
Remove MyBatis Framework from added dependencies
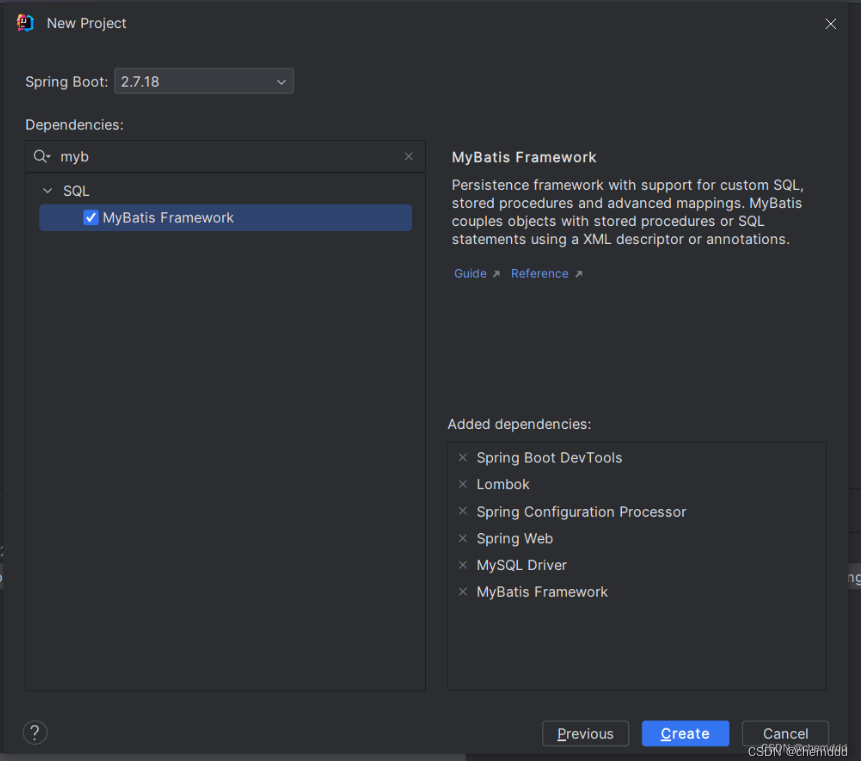point(463,593)
